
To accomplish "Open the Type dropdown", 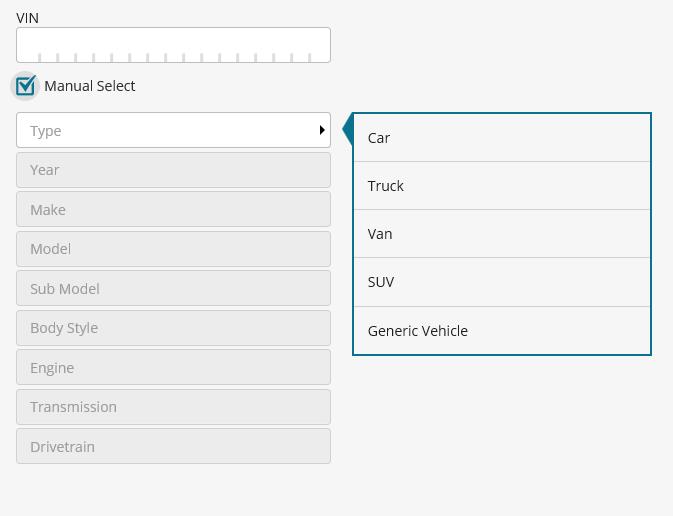I will coord(173,130).
